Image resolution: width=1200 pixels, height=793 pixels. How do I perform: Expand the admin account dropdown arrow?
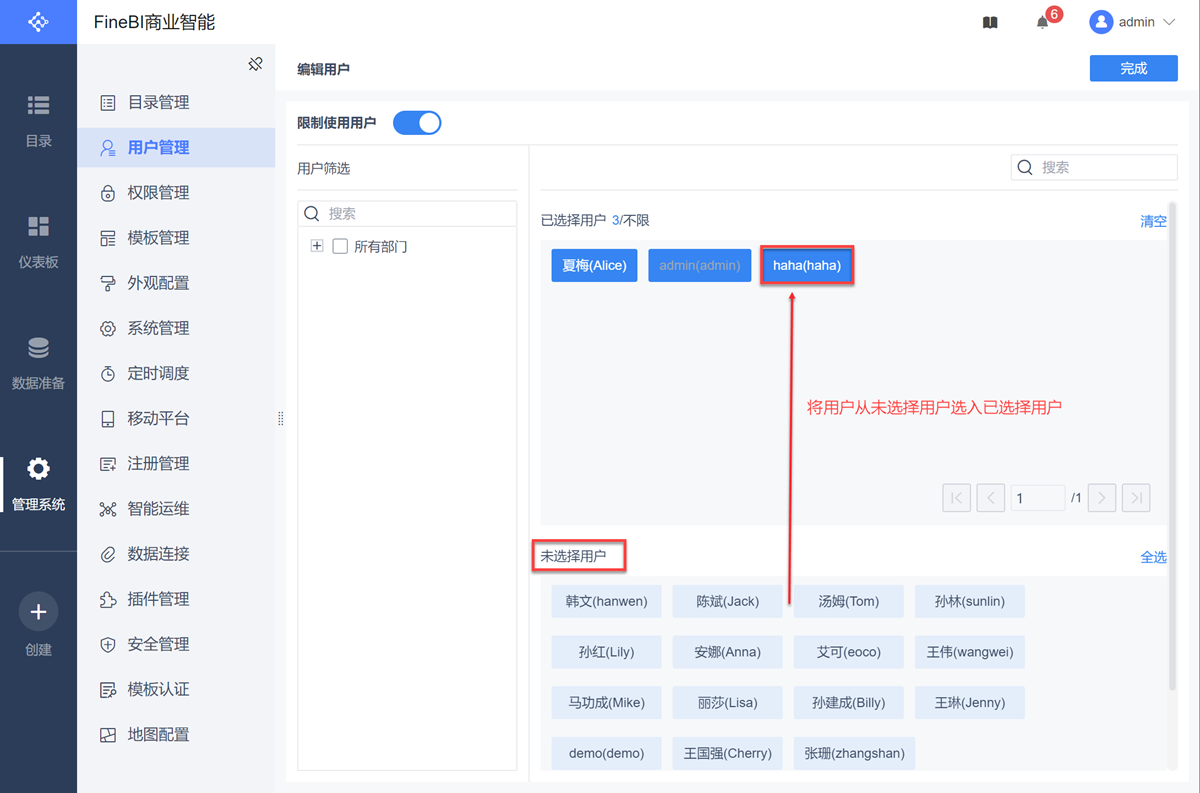tap(1169, 22)
